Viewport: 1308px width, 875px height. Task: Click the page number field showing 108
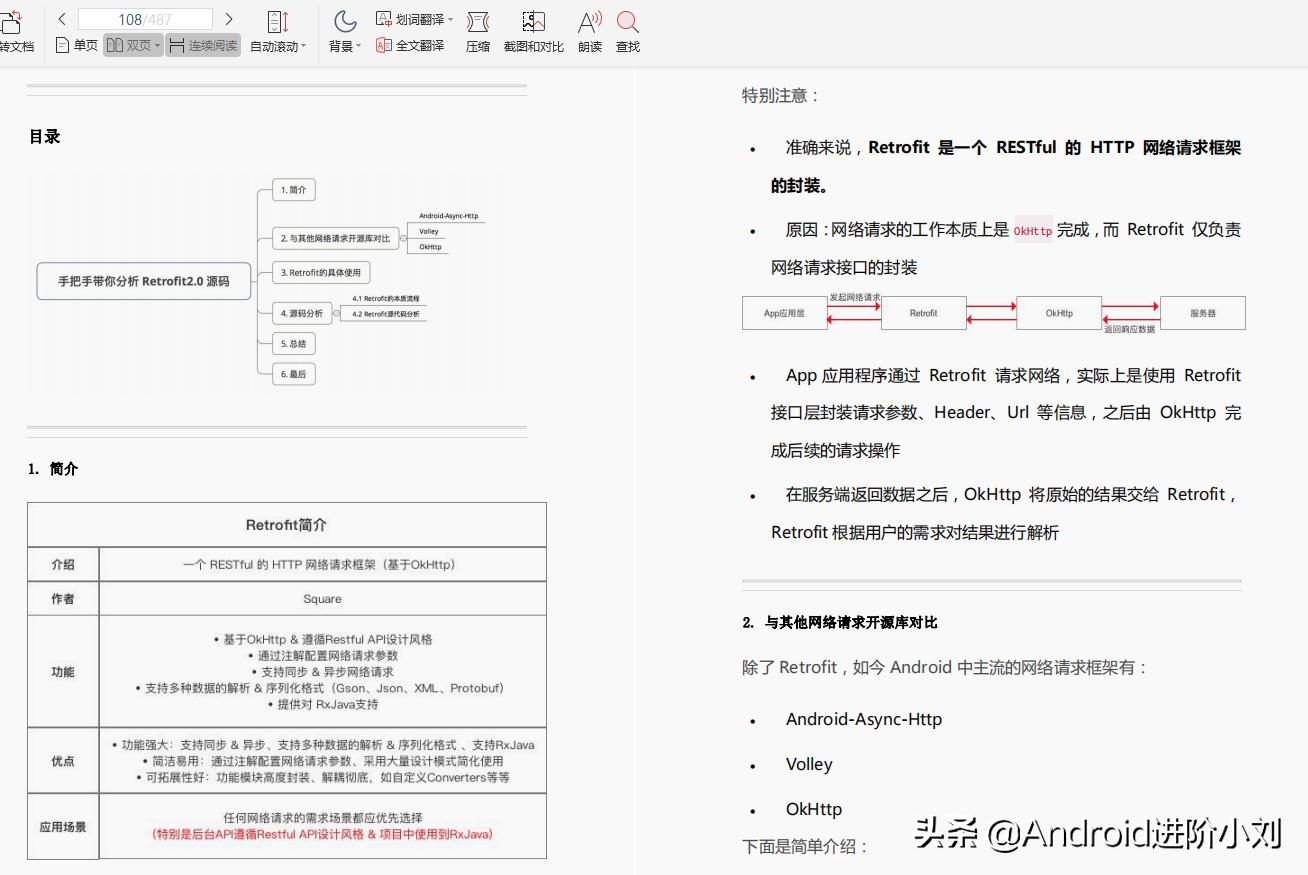point(145,19)
